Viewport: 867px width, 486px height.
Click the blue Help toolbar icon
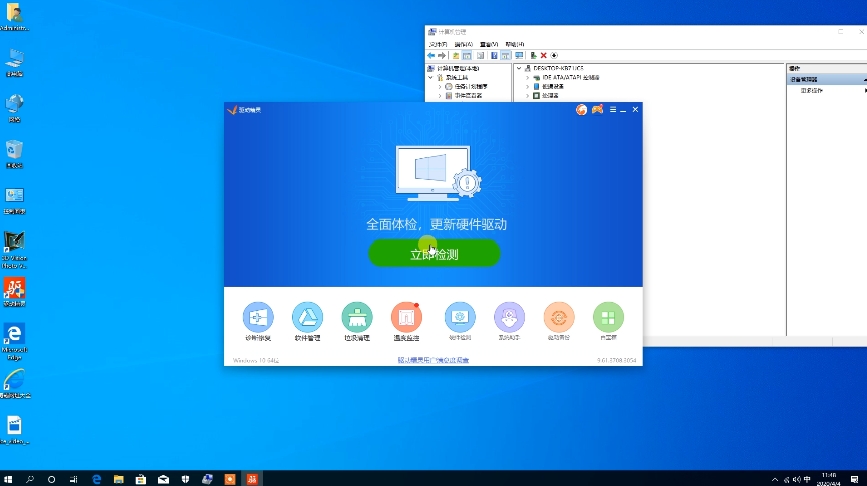click(494, 55)
